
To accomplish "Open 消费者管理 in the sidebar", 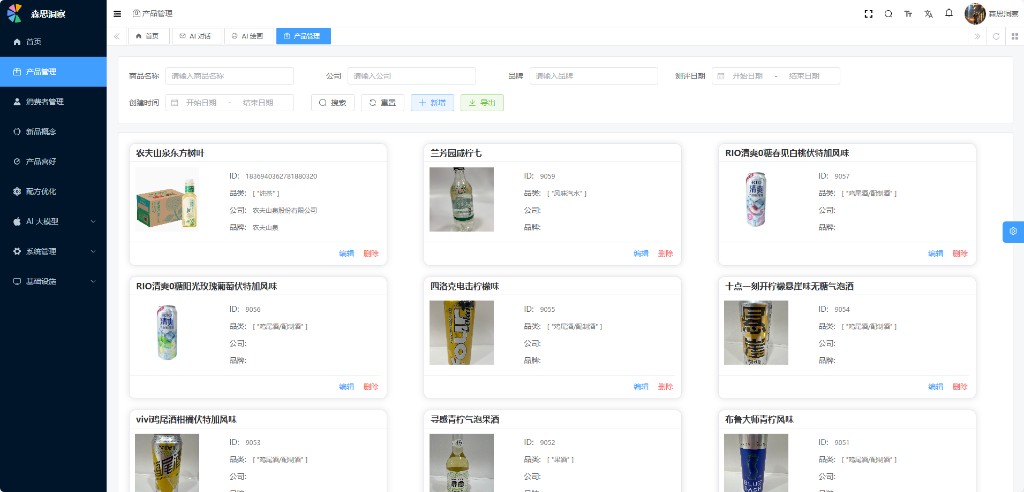I will click(x=53, y=102).
